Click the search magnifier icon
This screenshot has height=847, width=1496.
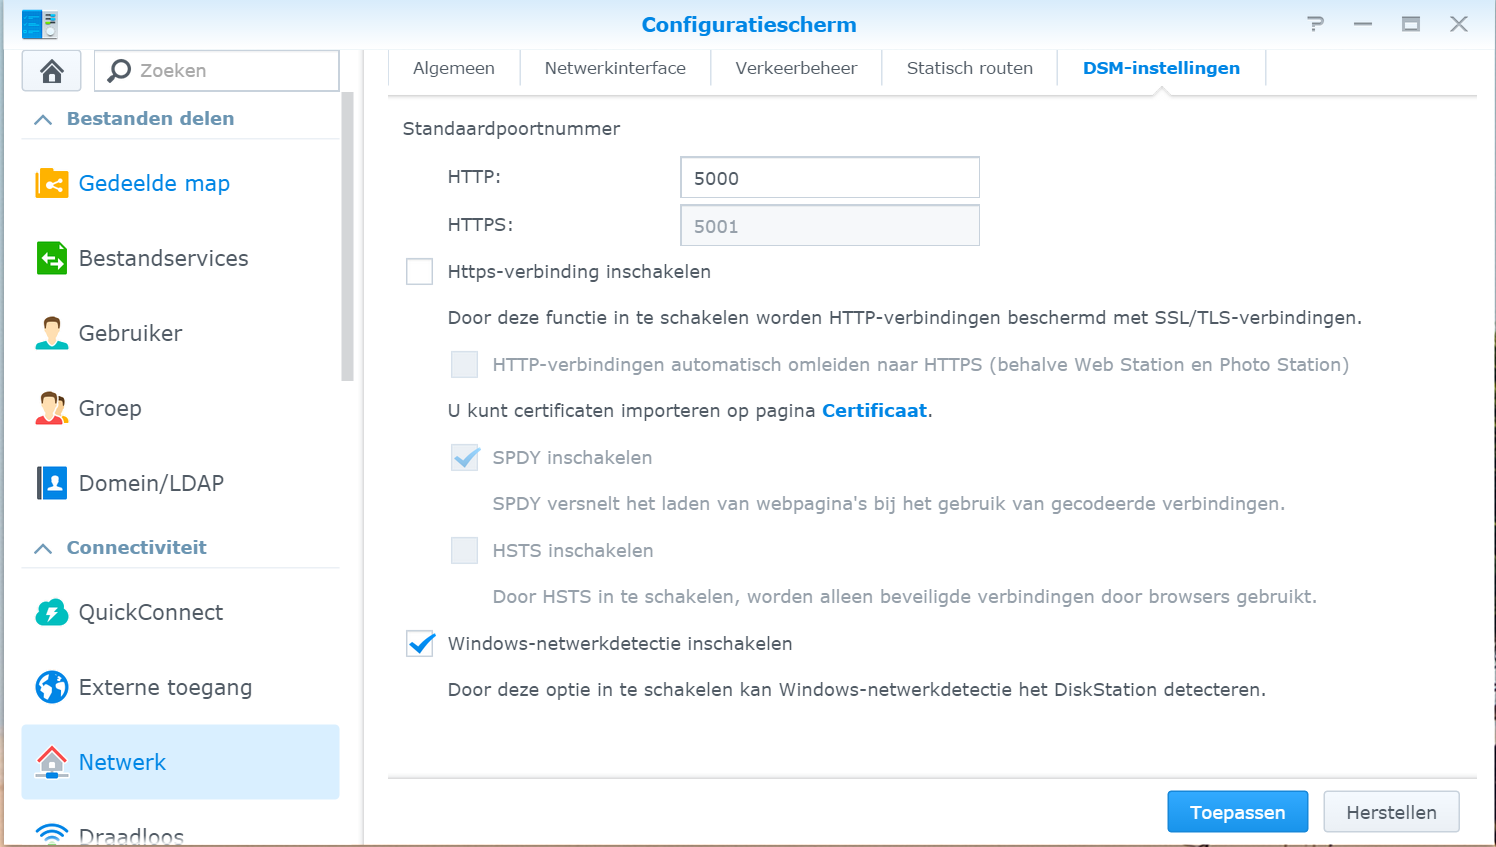click(x=119, y=70)
